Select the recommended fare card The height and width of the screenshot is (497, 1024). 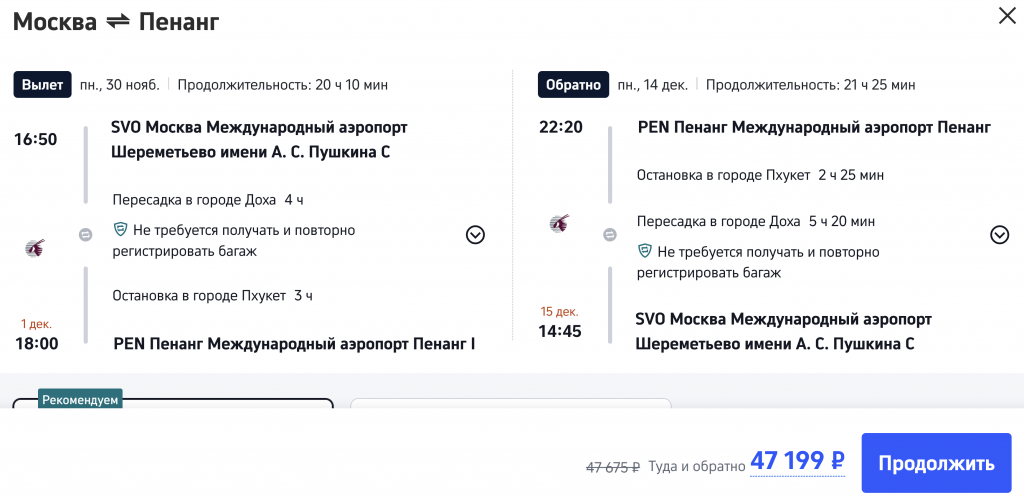point(172,404)
